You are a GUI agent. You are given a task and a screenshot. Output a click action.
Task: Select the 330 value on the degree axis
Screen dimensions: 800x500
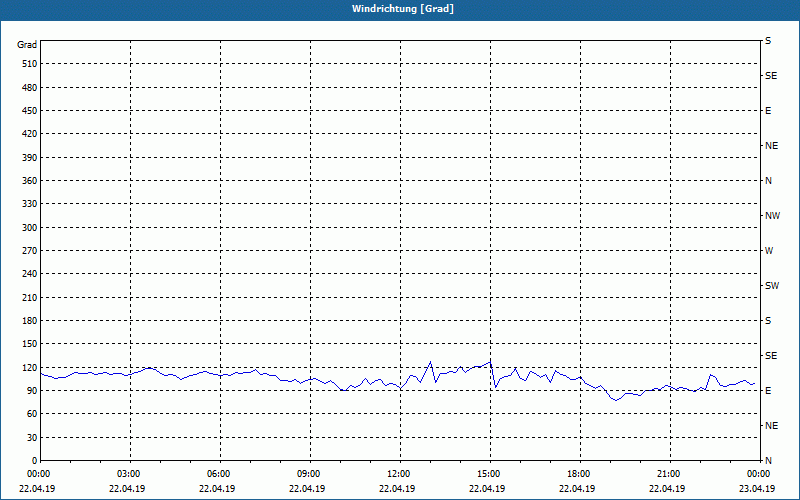point(29,204)
